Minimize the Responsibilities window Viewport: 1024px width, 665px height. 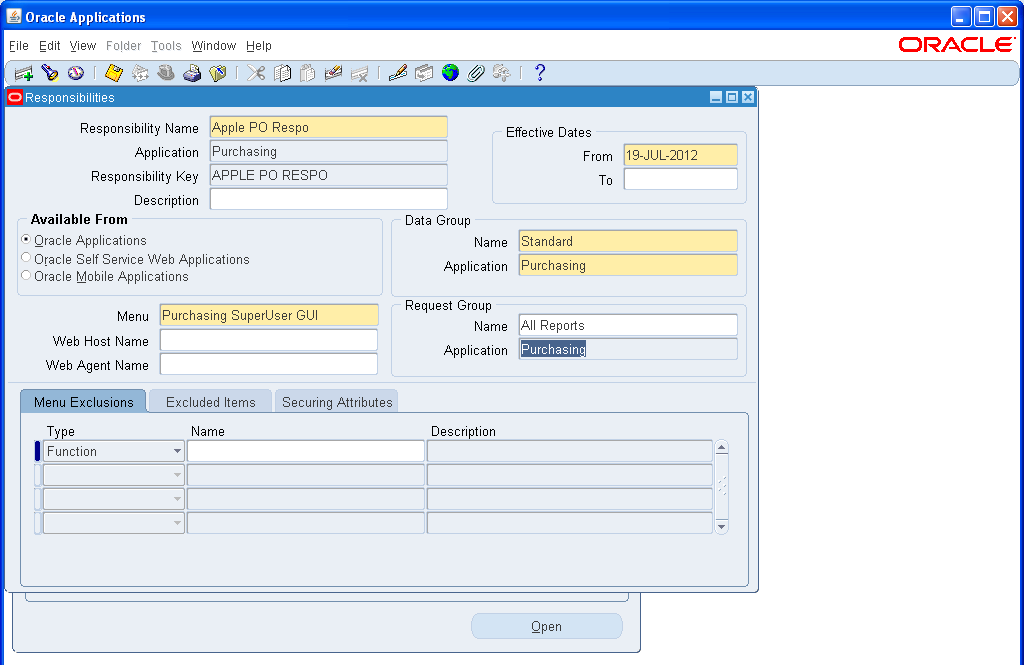(x=716, y=97)
